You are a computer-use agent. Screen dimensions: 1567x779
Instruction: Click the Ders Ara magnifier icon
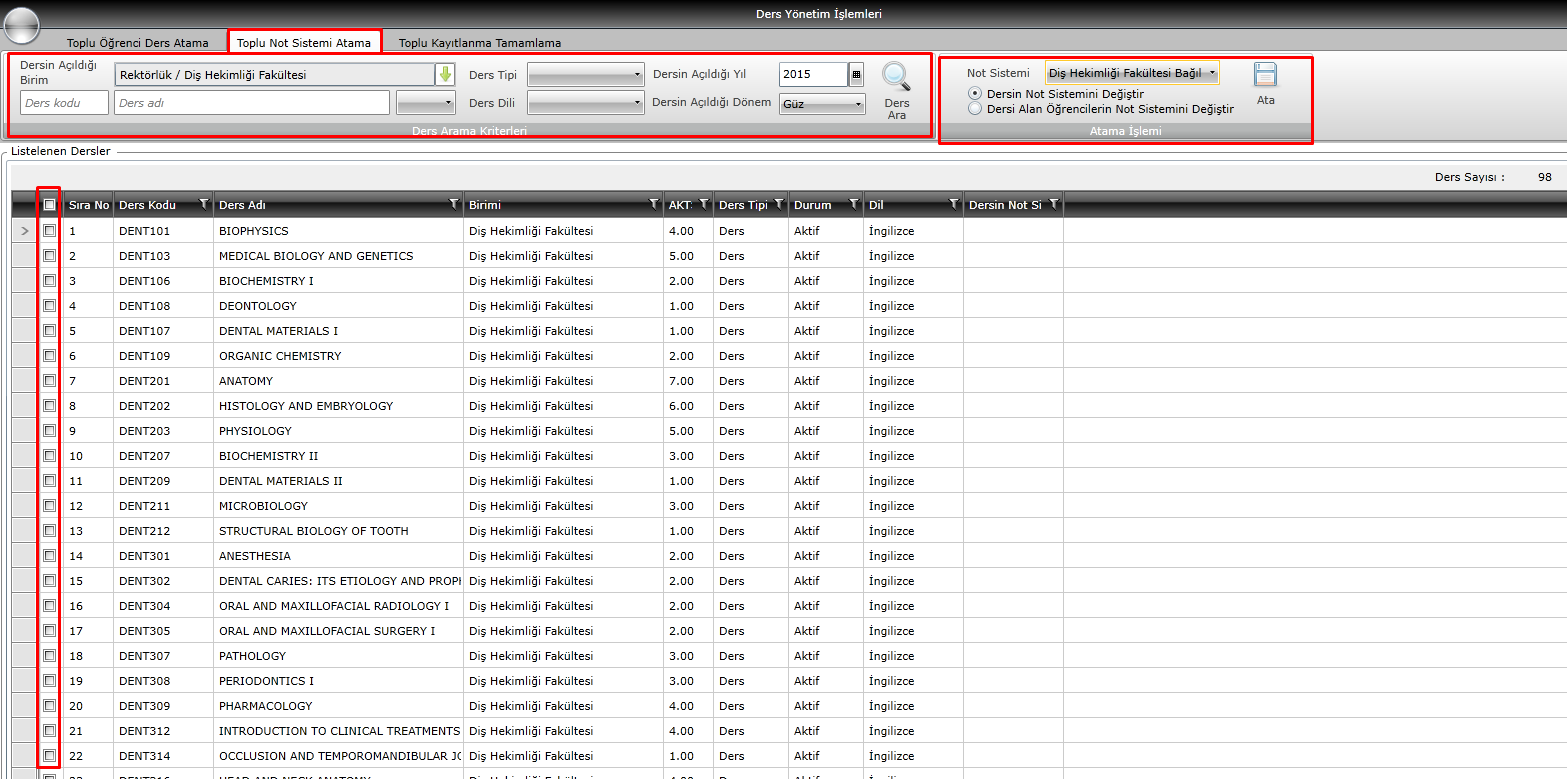(x=896, y=77)
